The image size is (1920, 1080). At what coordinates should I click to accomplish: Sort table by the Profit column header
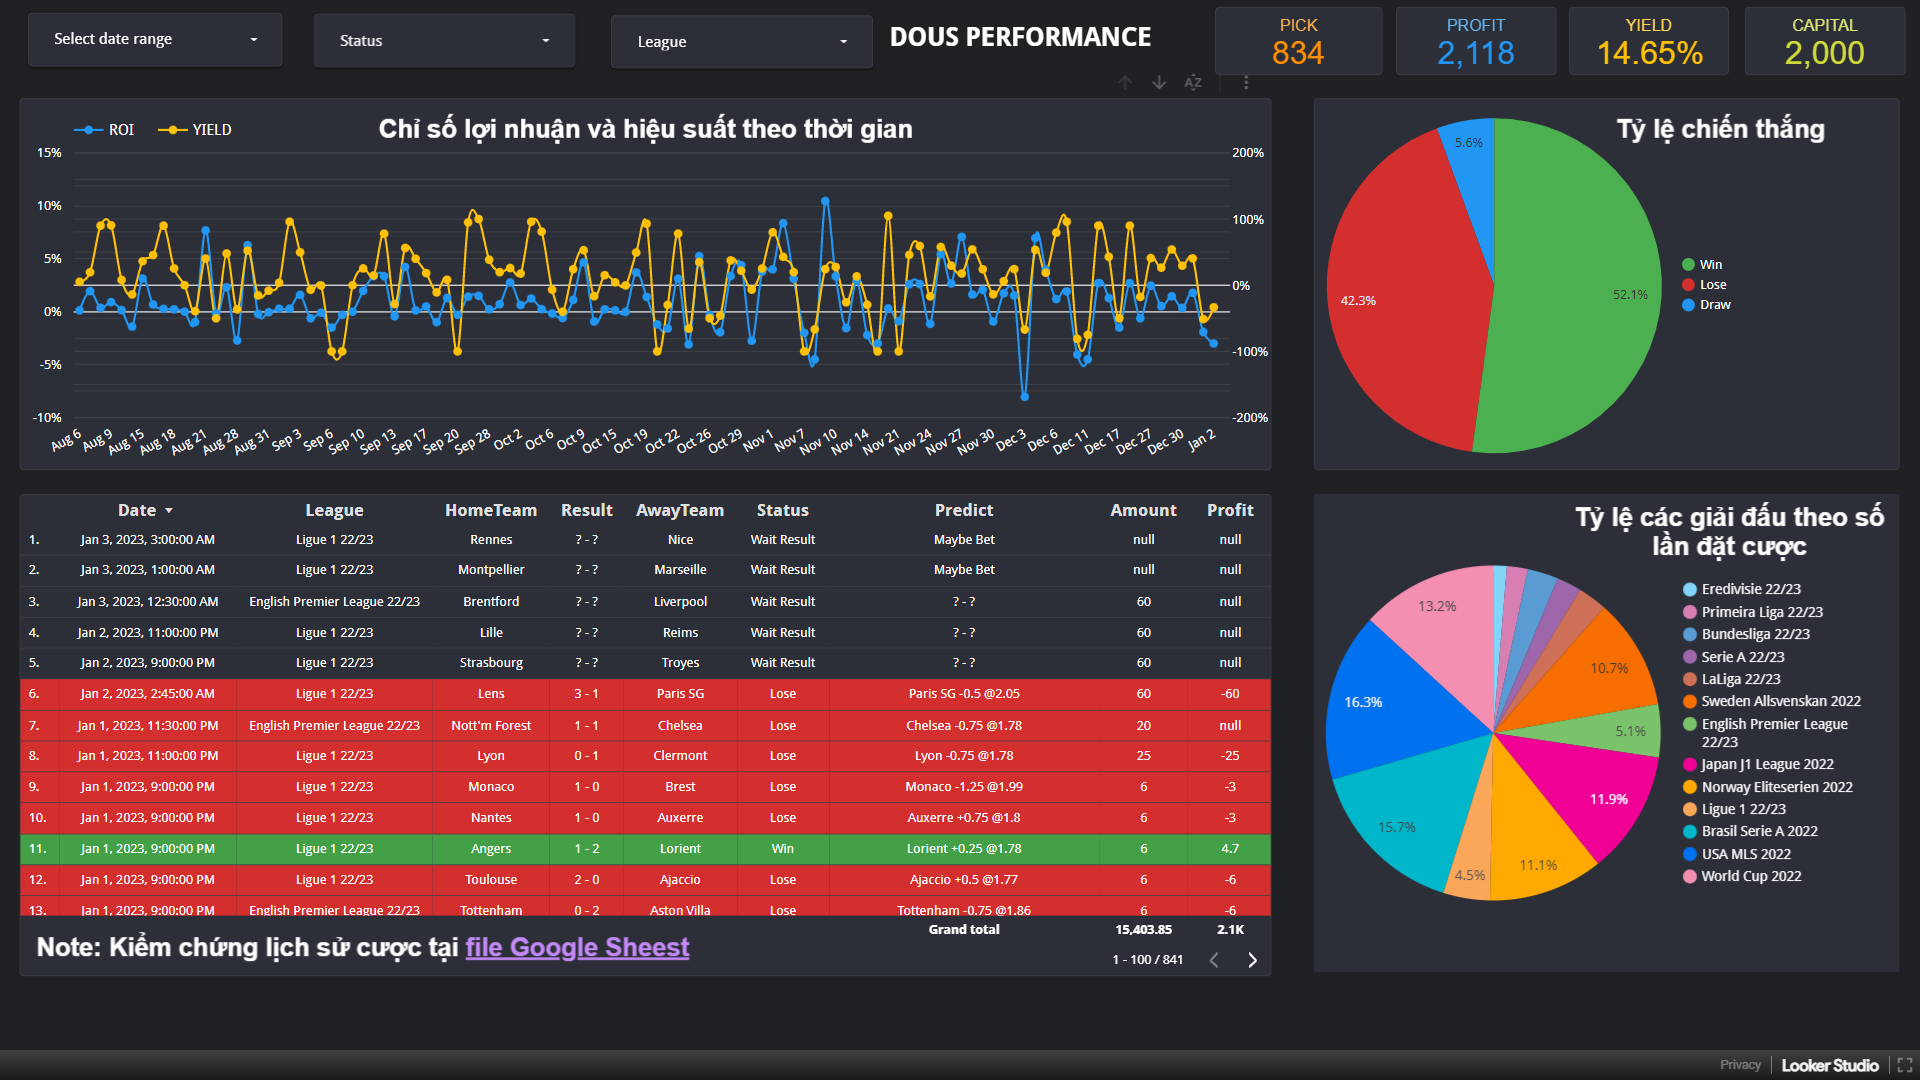(1229, 510)
